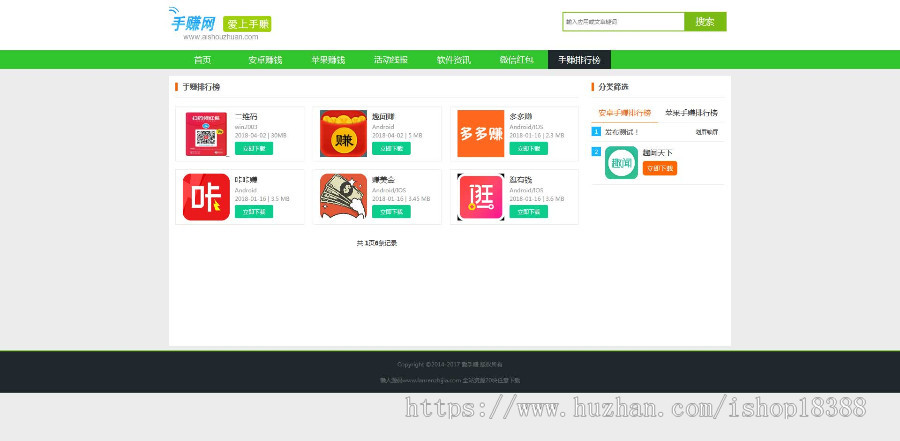The height and width of the screenshot is (441, 900).
Task: Click the orange 立即下载 button for 趣闻天下
Action: pyautogui.click(x=660, y=168)
